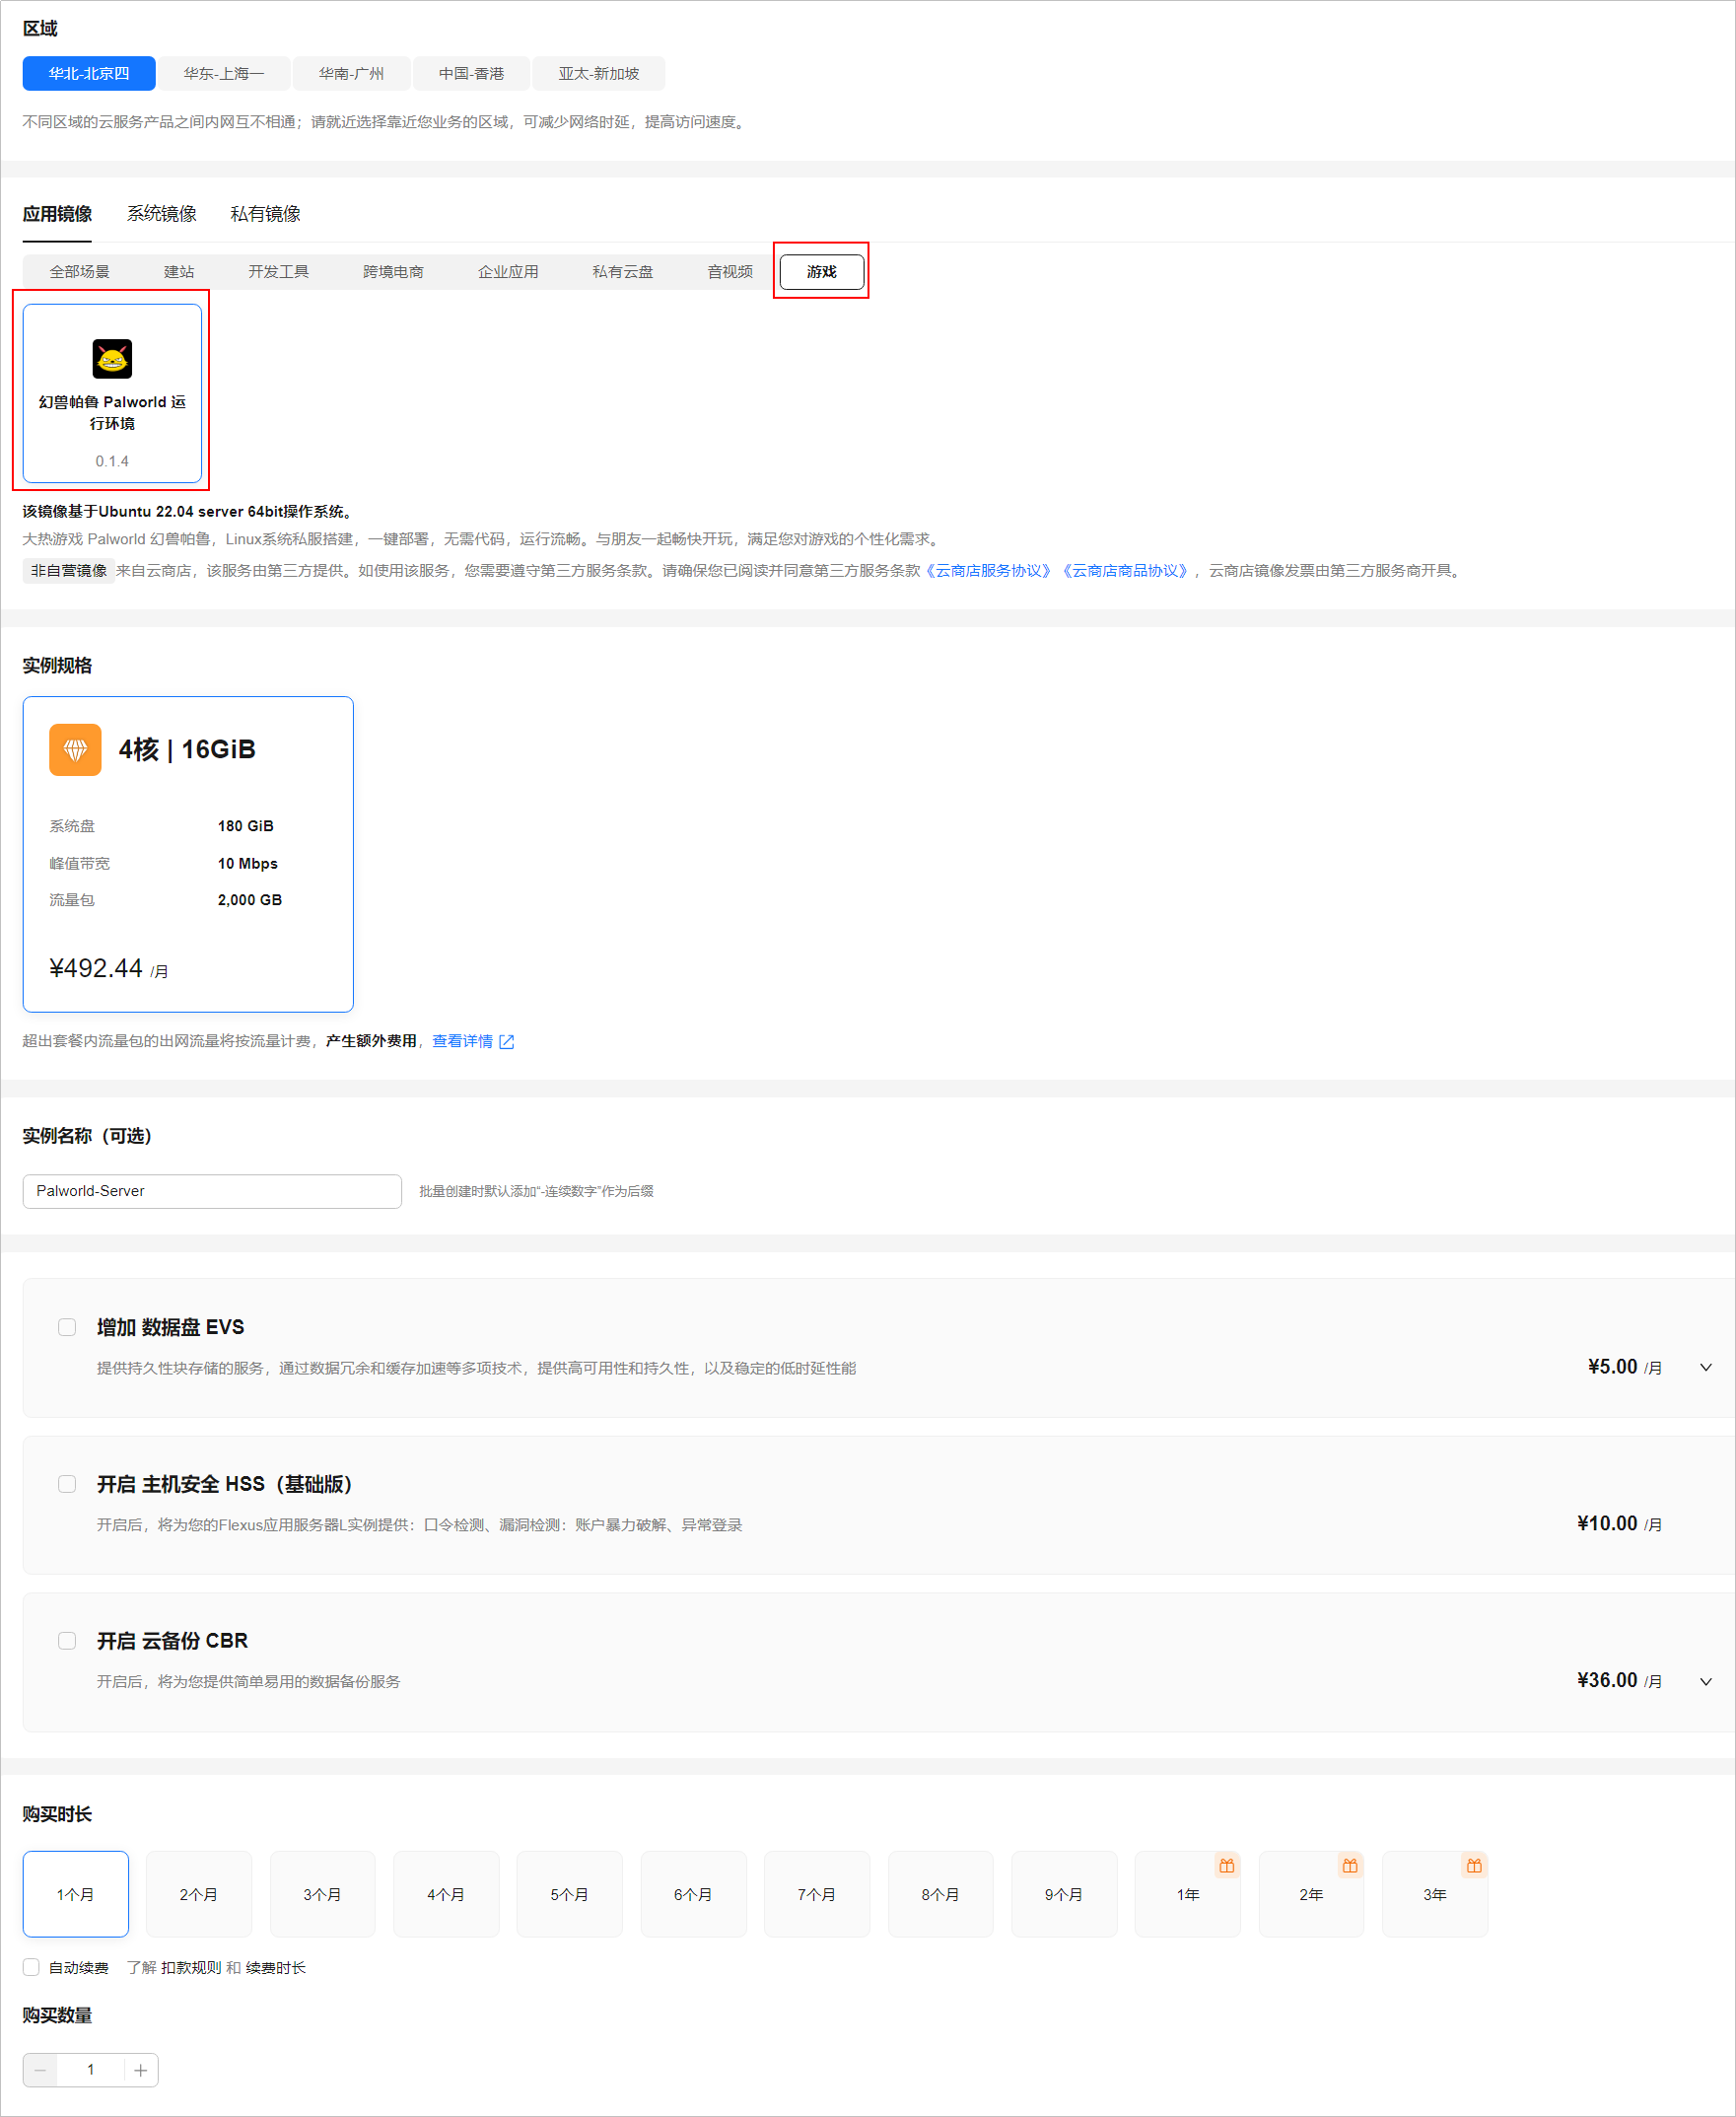Choose the 7个月 purchase duration
The height and width of the screenshot is (2117, 1736).
(817, 1895)
